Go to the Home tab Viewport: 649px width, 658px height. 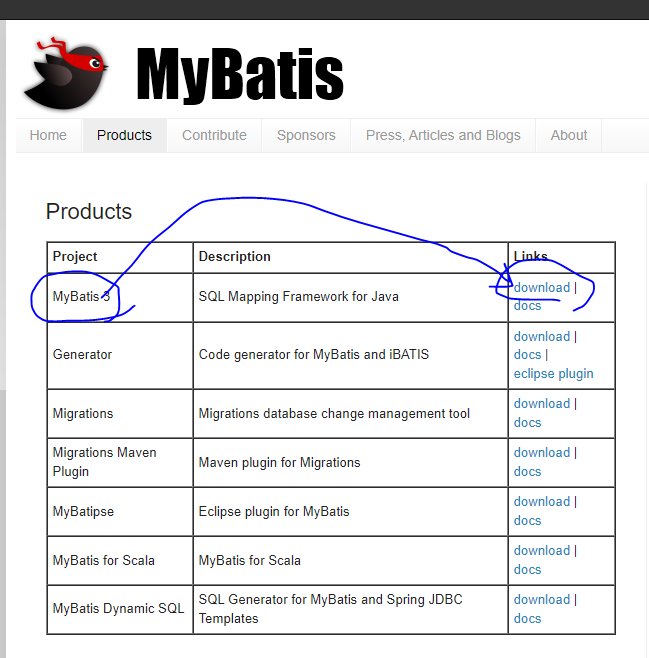point(48,135)
